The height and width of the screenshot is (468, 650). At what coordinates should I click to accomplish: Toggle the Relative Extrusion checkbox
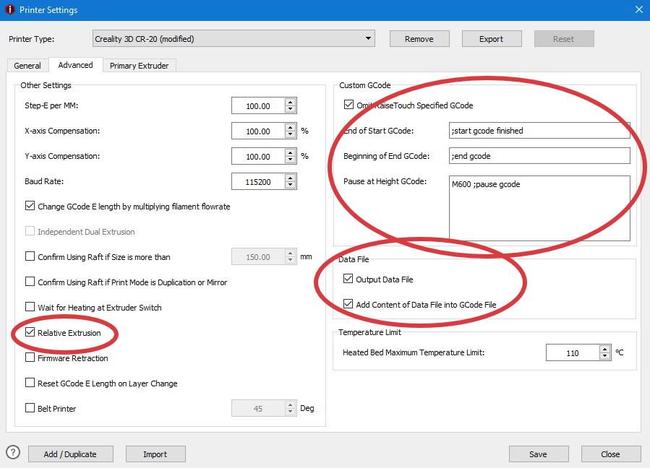(x=29, y=332)
